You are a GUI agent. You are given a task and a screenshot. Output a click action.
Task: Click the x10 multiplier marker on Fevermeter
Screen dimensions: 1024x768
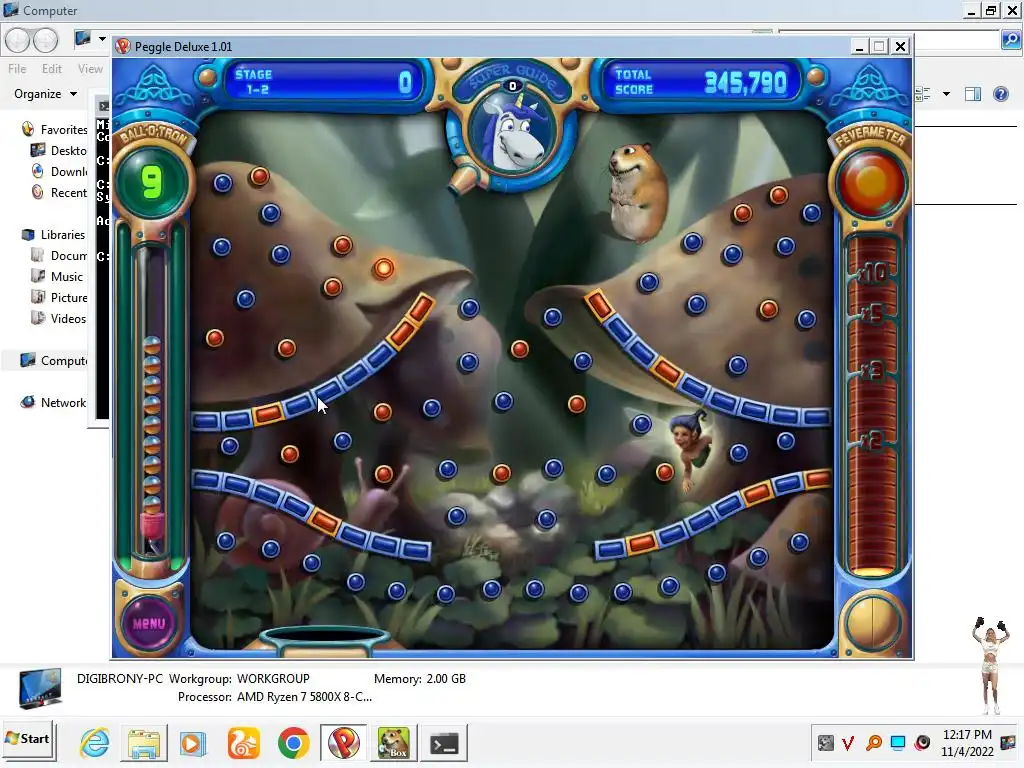[x=872, y=271]
